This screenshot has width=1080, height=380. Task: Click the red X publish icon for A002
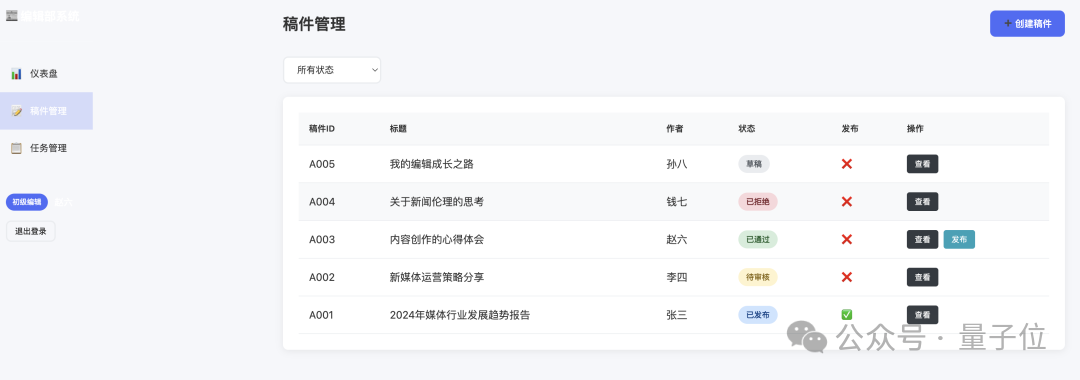point(847,277)
